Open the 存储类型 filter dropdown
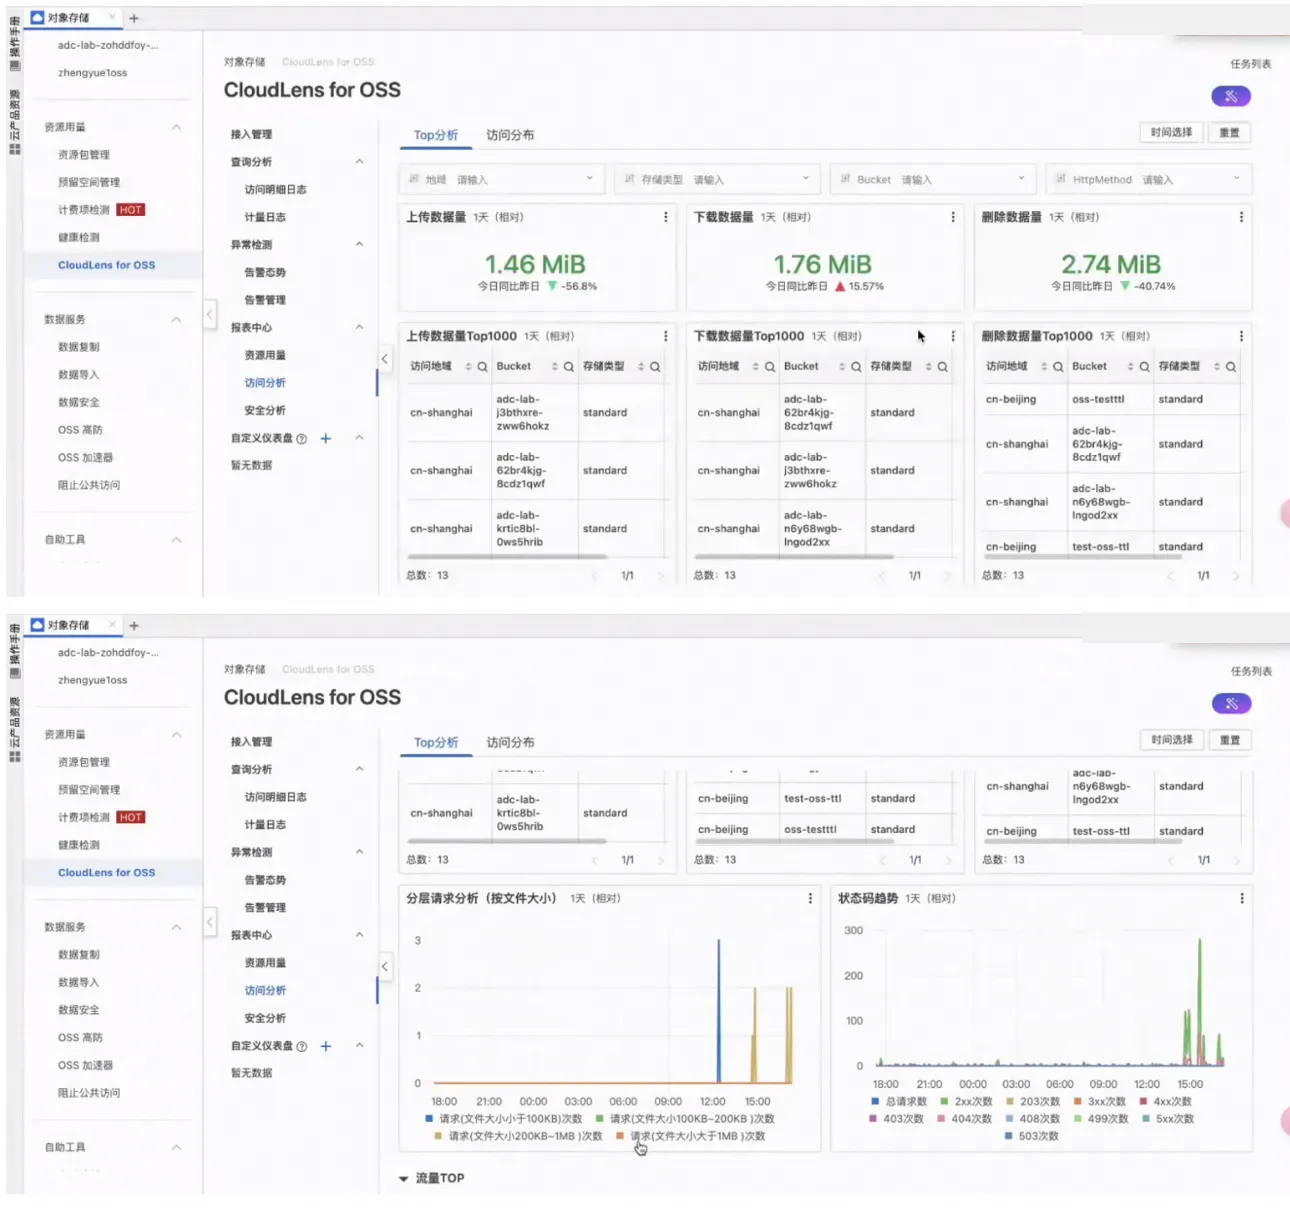 718,180
